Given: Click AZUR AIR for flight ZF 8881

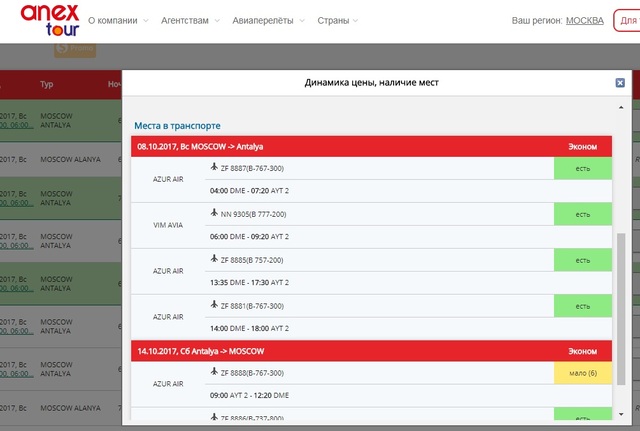Looking at the screenshot, I should (x=168, y=317).
